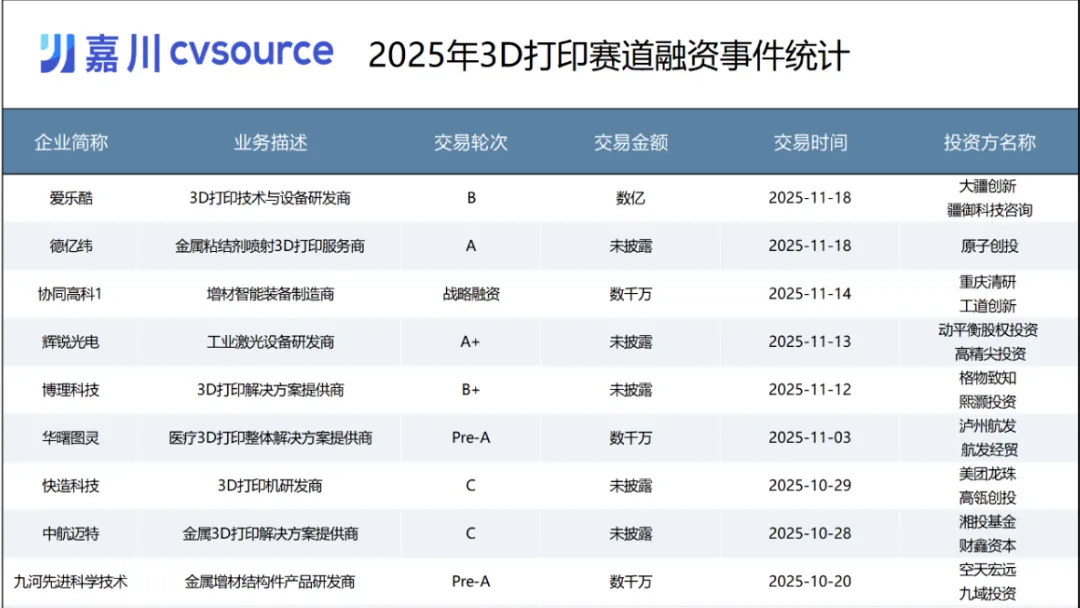Click the 投资方名称 column header

[989, 143]
